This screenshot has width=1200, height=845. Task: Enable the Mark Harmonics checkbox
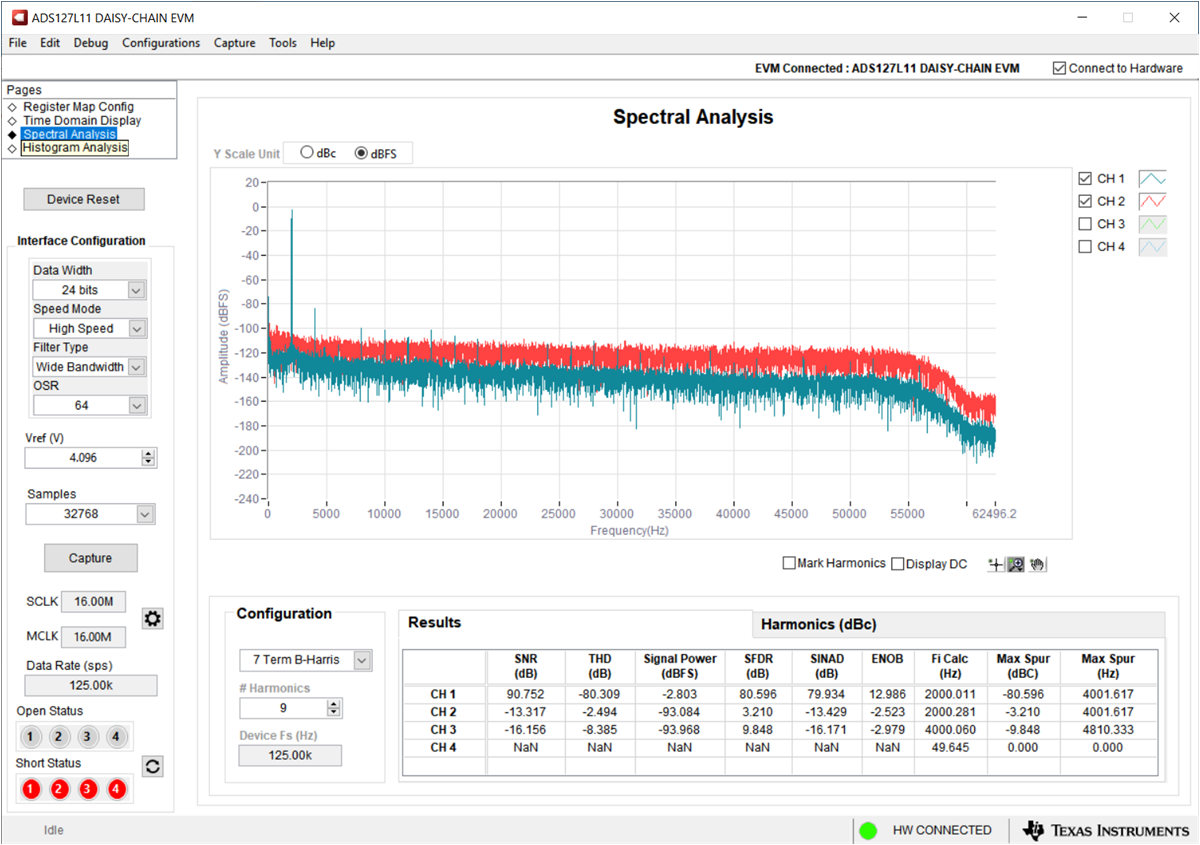[x=790, y=564]
